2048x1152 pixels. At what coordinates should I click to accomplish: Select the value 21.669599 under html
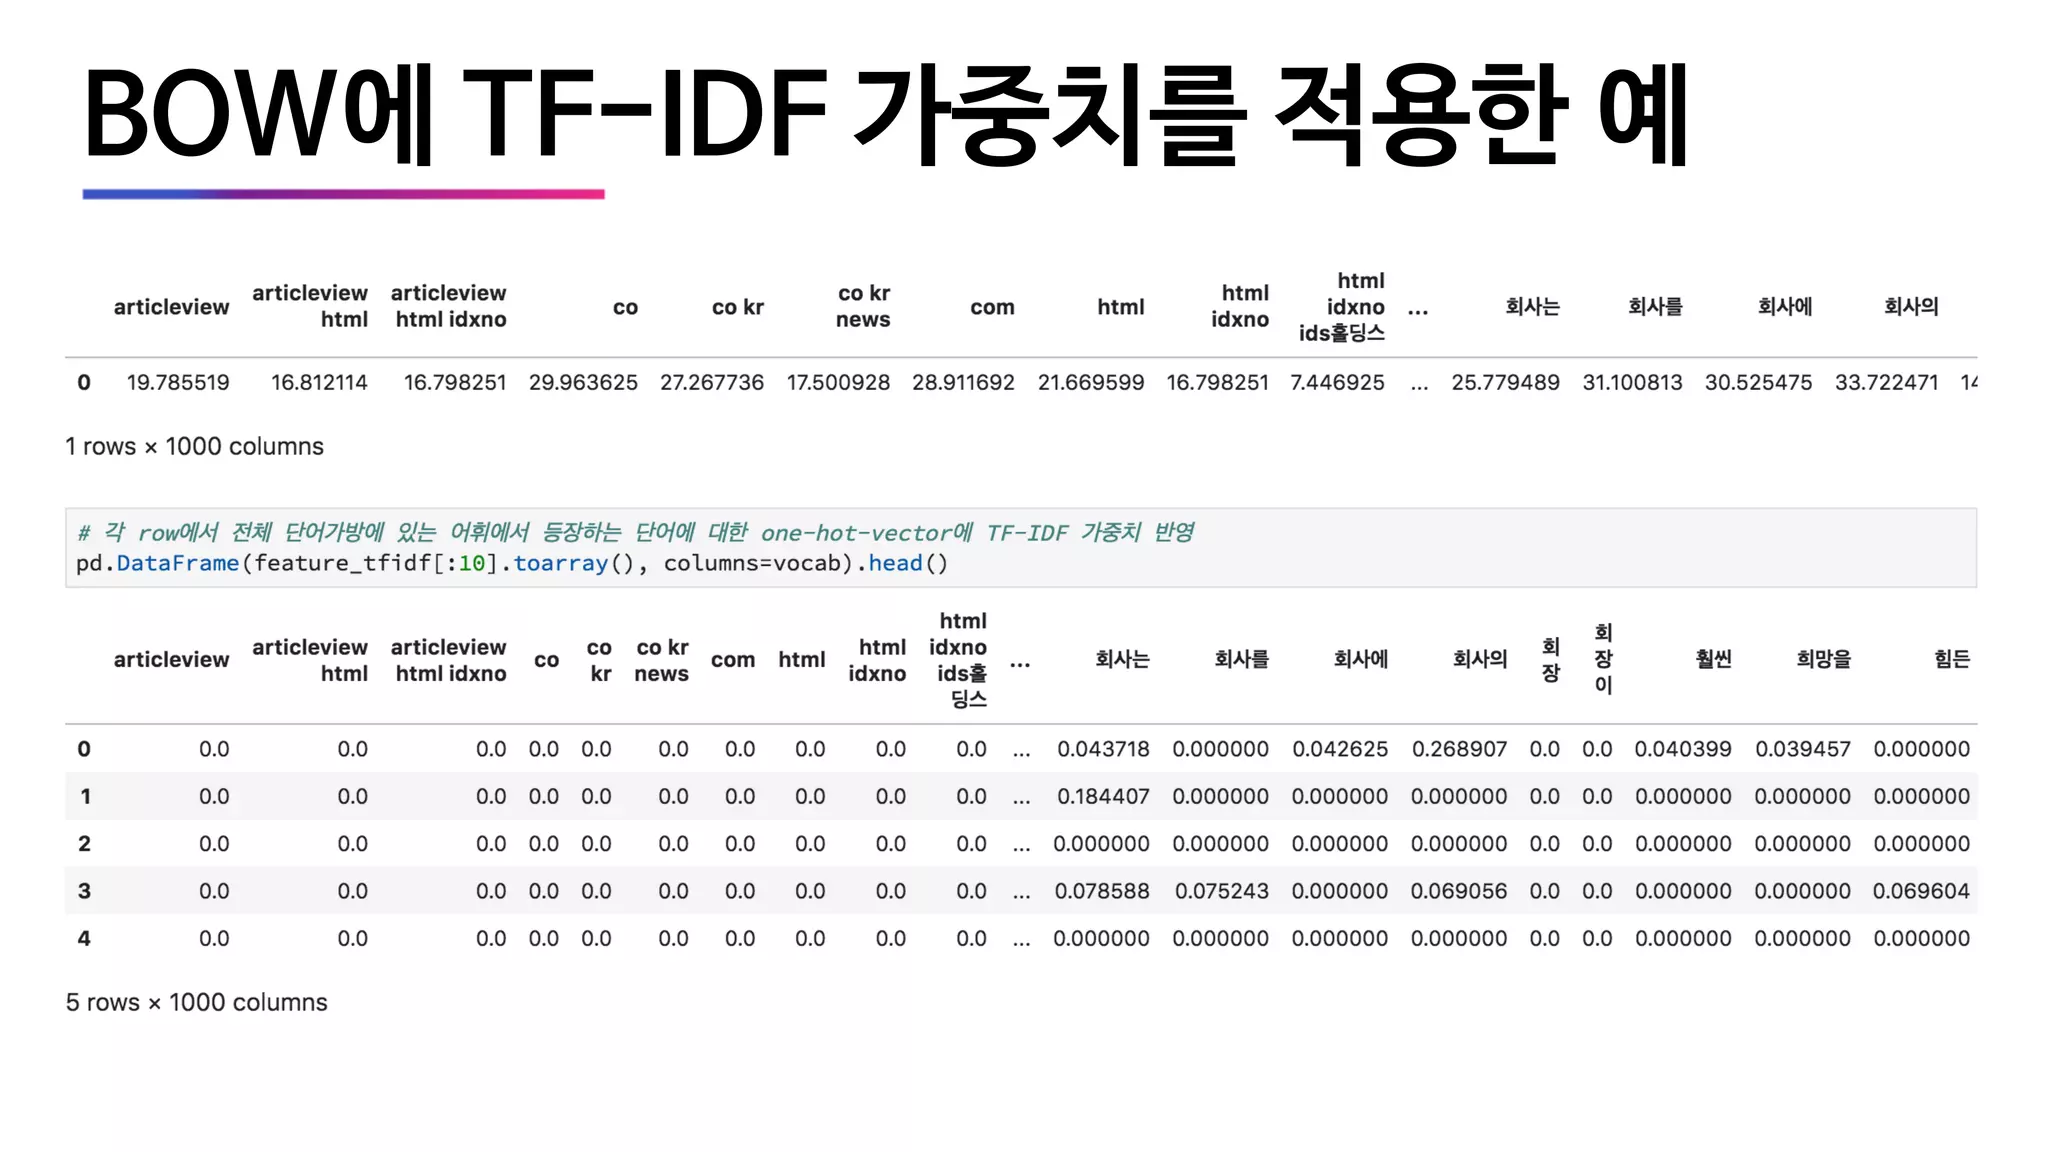pos(1091,383)
